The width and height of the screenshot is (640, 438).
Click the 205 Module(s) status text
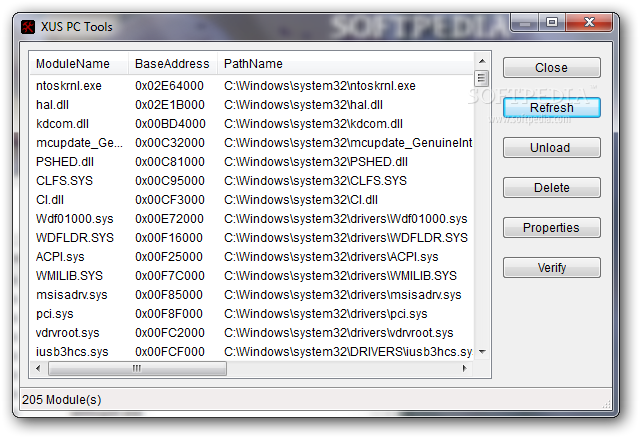click(62, 400)
